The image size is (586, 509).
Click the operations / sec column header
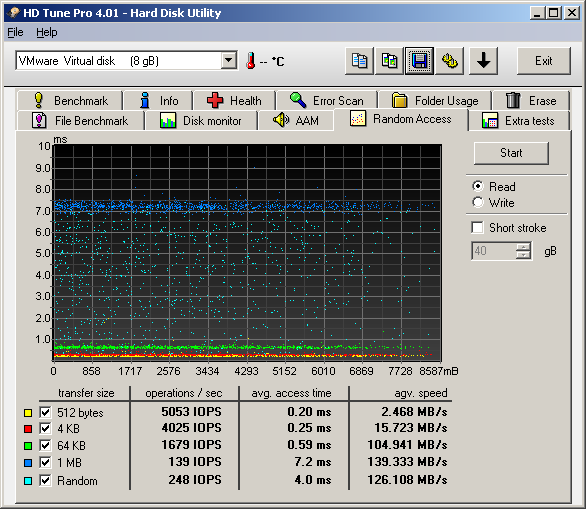(x=183, y=393)
